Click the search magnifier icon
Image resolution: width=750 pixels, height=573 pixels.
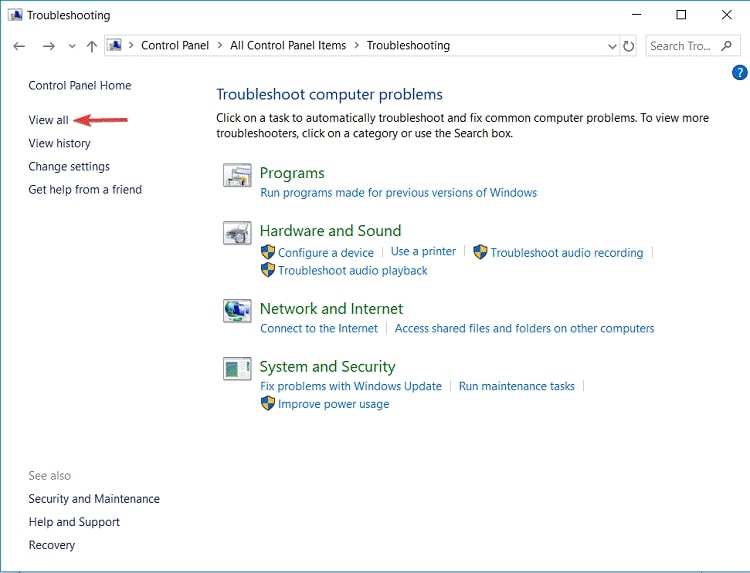coord(726,46)
